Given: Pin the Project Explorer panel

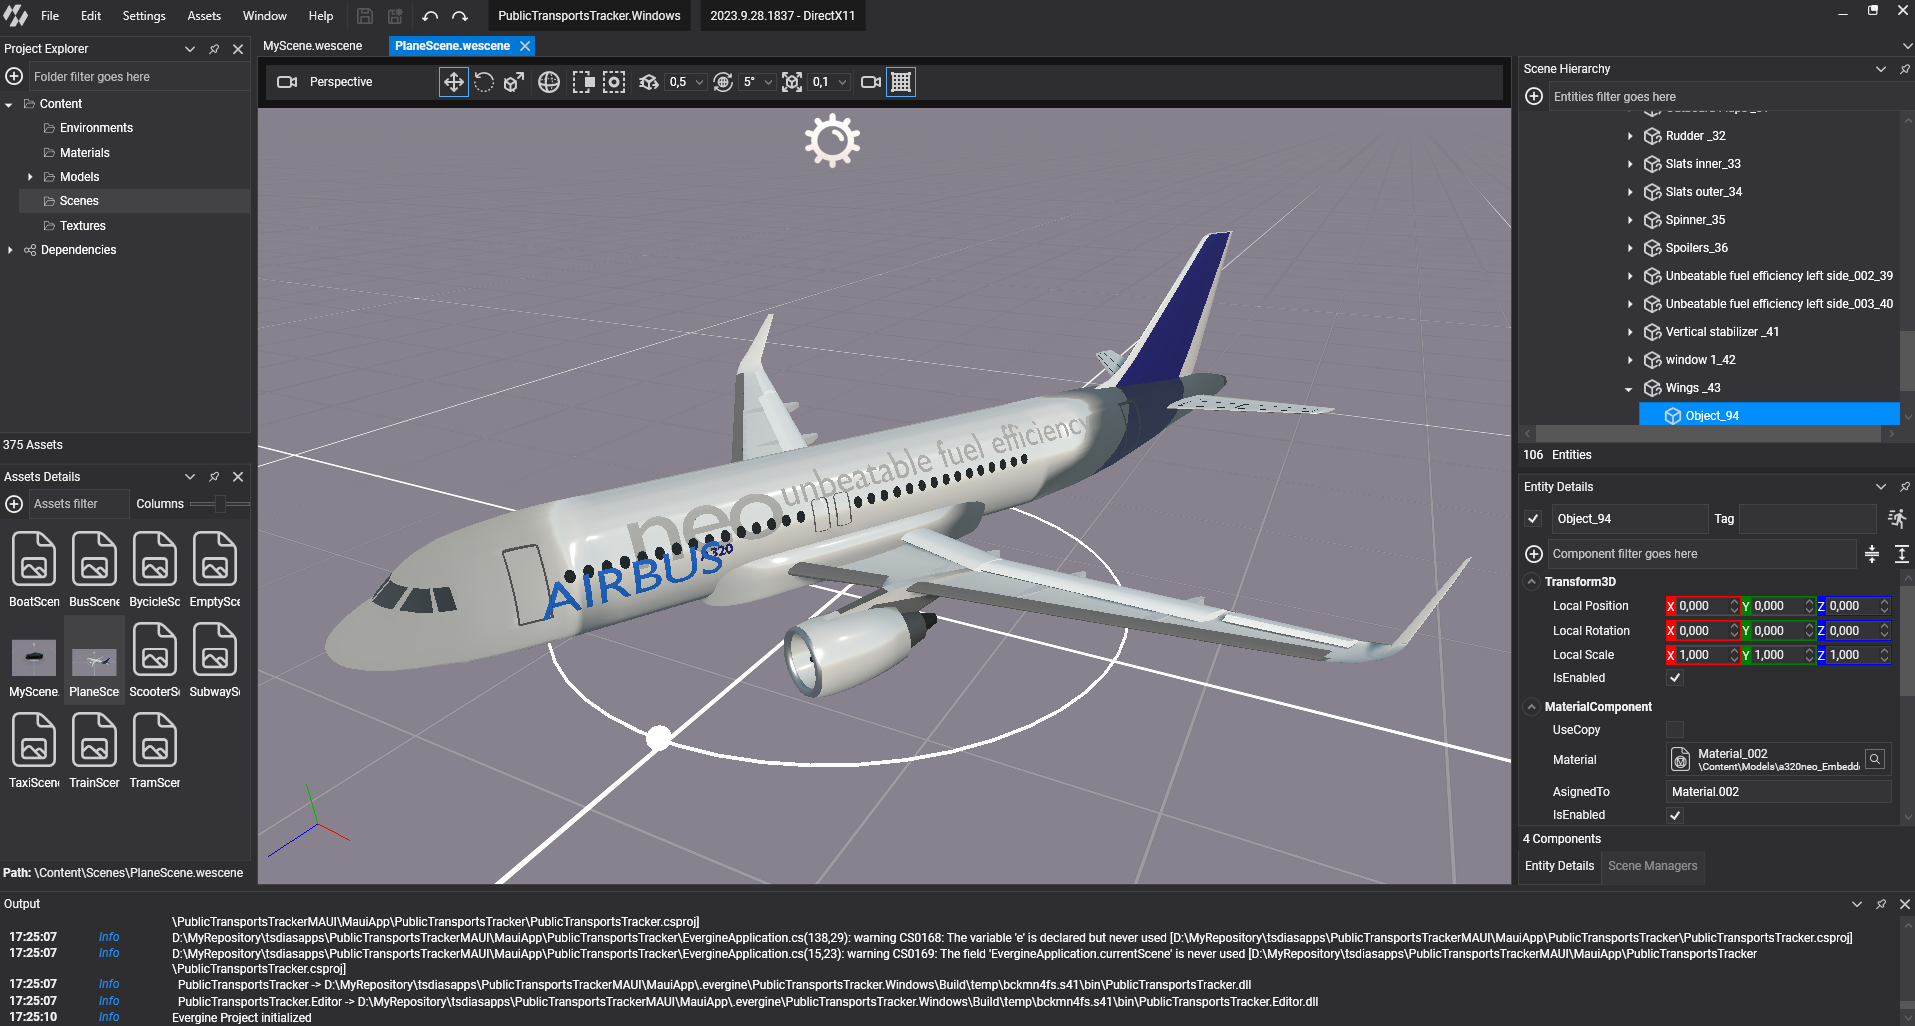Looking at the screenshot, I should [214, 48].
